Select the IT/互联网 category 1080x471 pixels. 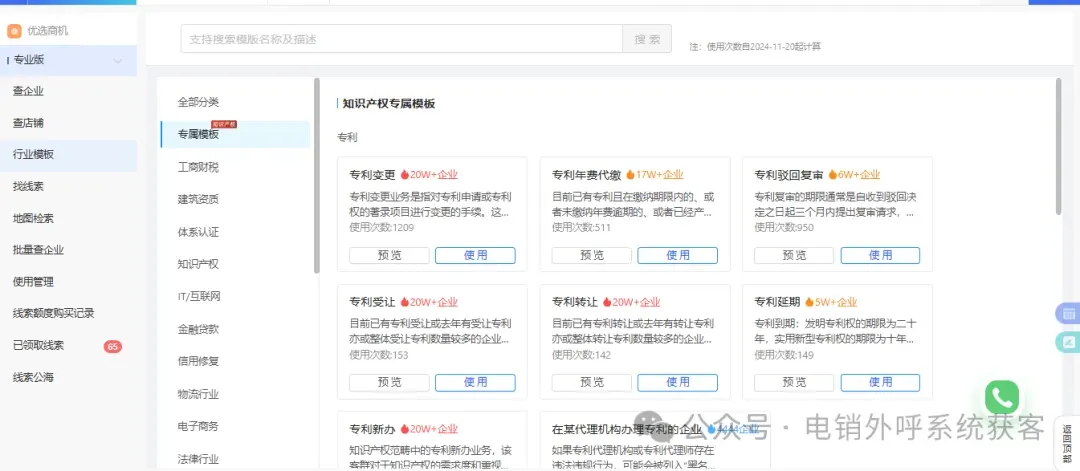pyautogui.click(x=199, y=297)
